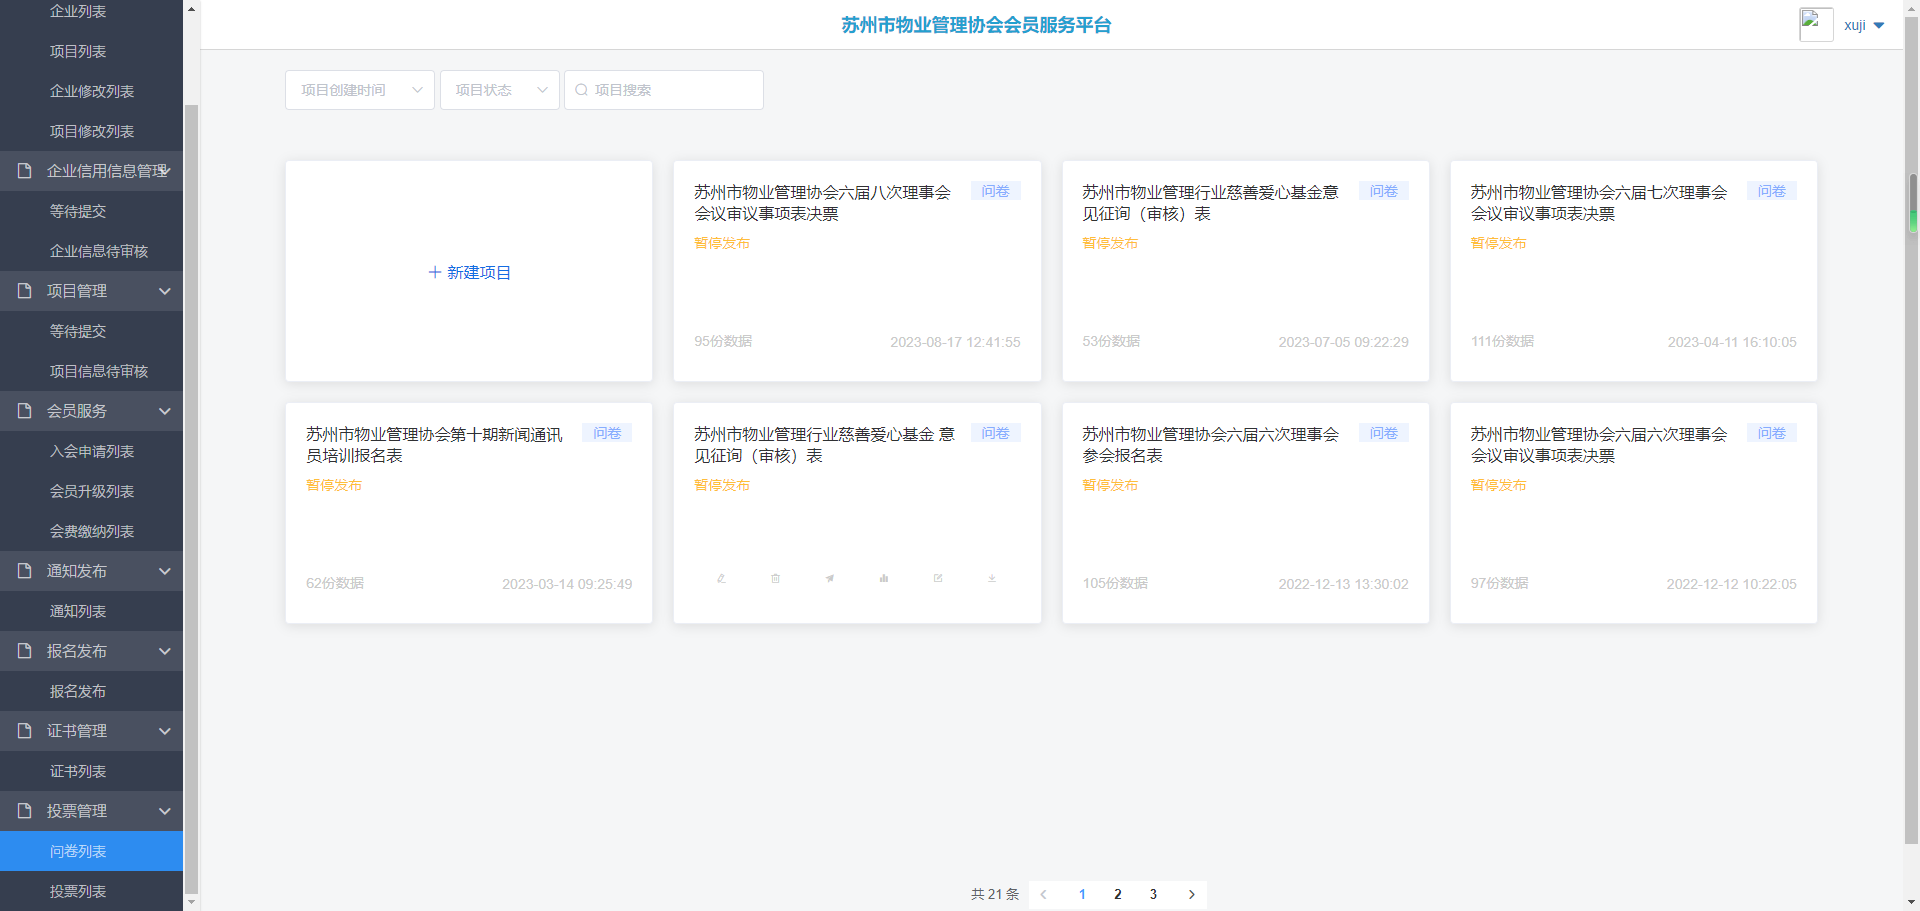The height and width of the screenshot is (911, 1920).
Task: Click the document icon beside 证书管理
Action: click(25, 731)
